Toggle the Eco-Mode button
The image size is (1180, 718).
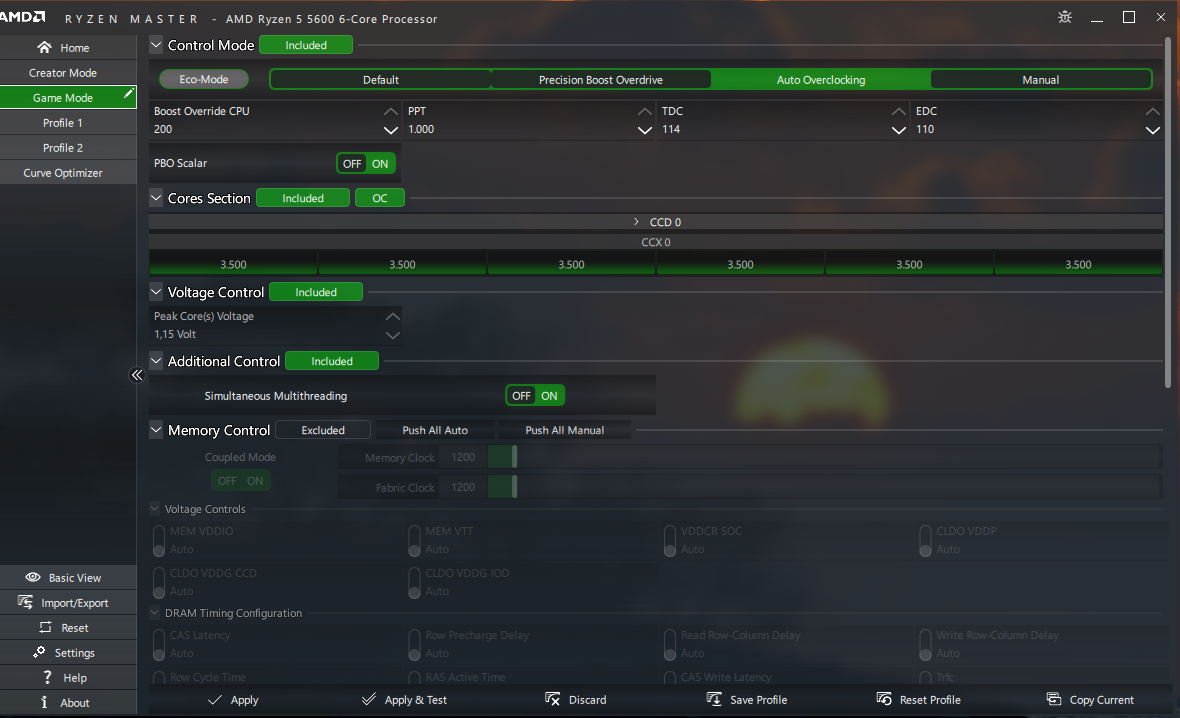click(x=204, y=79)
